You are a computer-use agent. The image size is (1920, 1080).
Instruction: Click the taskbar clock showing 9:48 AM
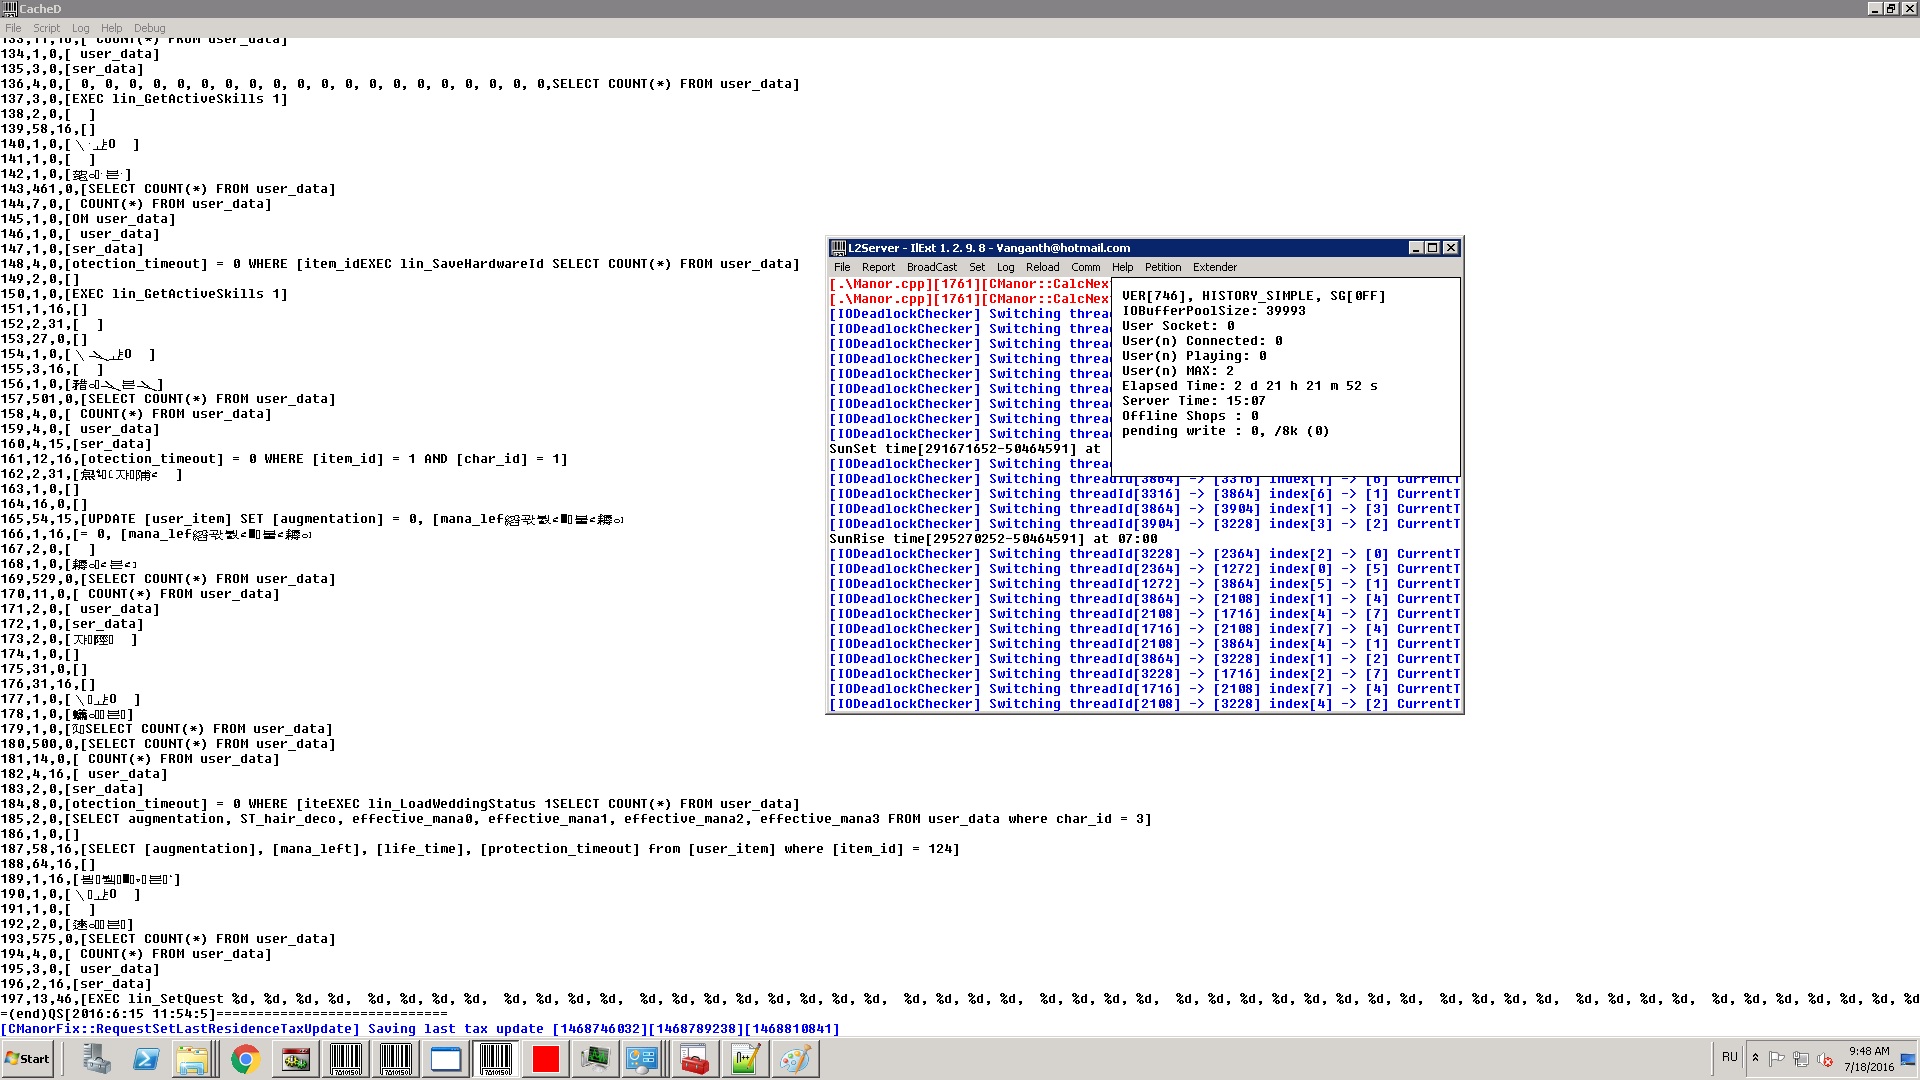[x=1868, y=1059]
